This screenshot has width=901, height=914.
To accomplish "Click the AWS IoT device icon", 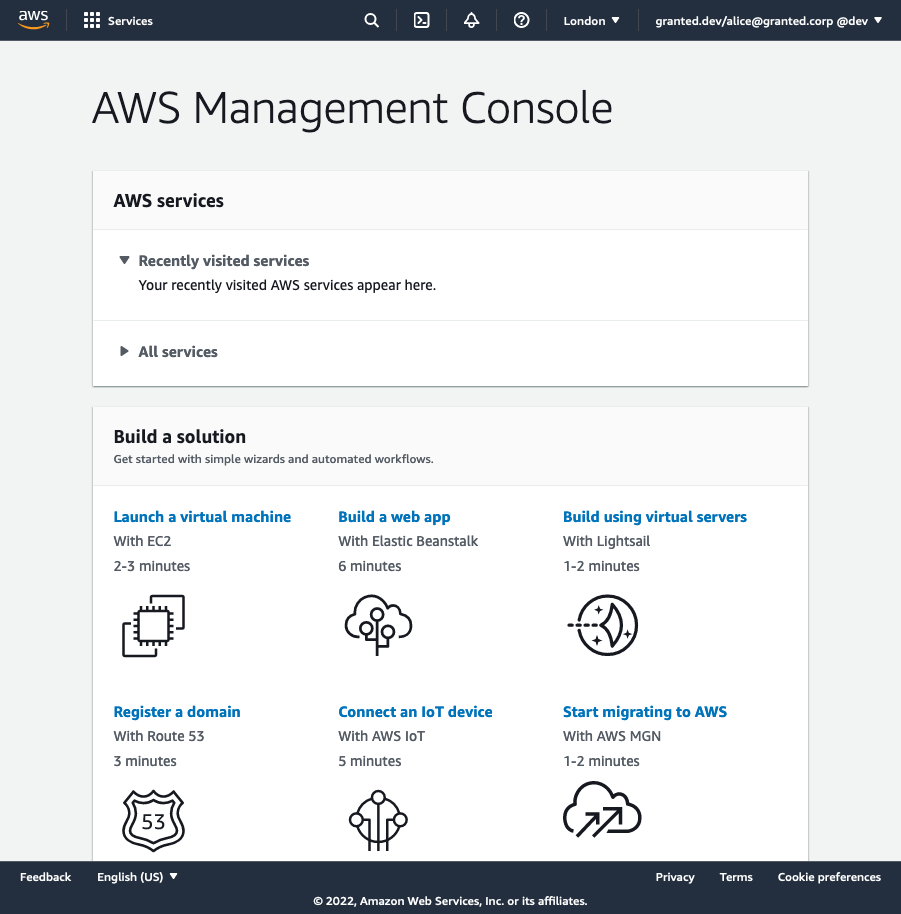I will pos(378,820).
